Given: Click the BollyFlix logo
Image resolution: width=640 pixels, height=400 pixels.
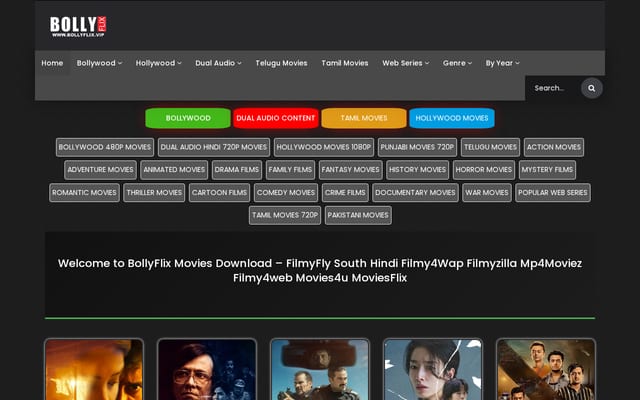Looking at the screenshot, I should click(x=78, y=27).
